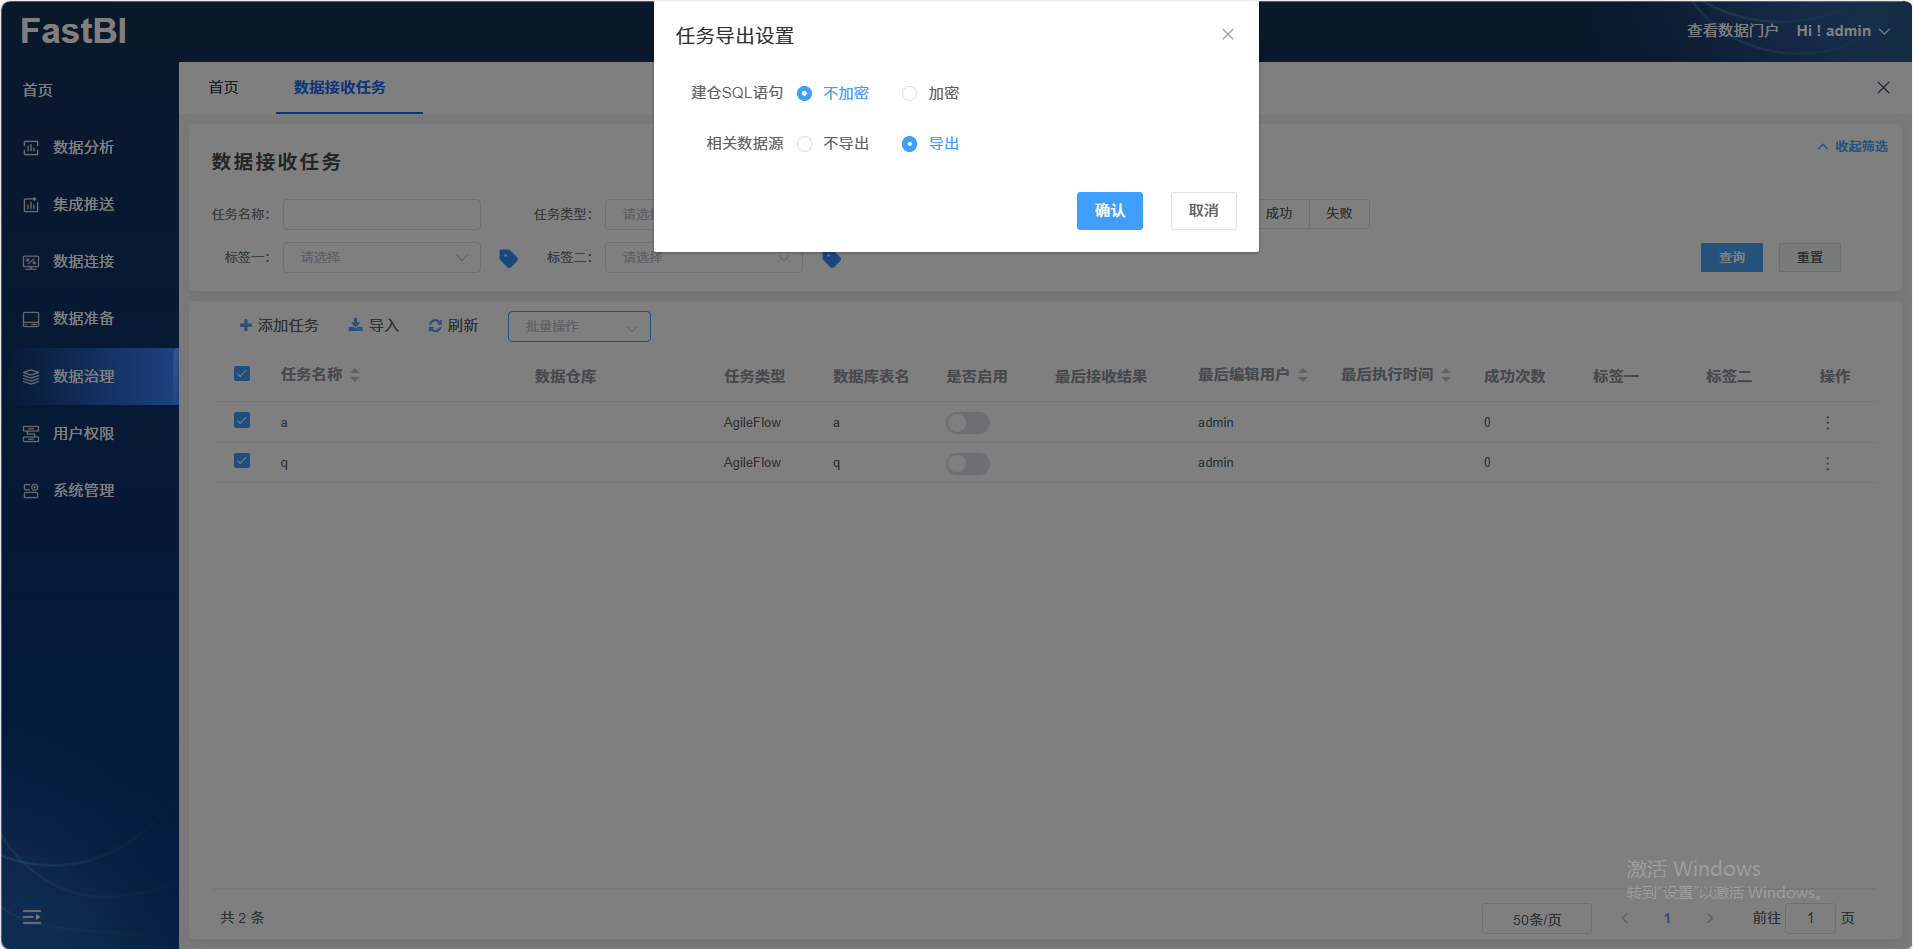Click the blue tag icon beside 标签一
The width and height of the screenshot is (1913, 949).
(x=508, y=258)
